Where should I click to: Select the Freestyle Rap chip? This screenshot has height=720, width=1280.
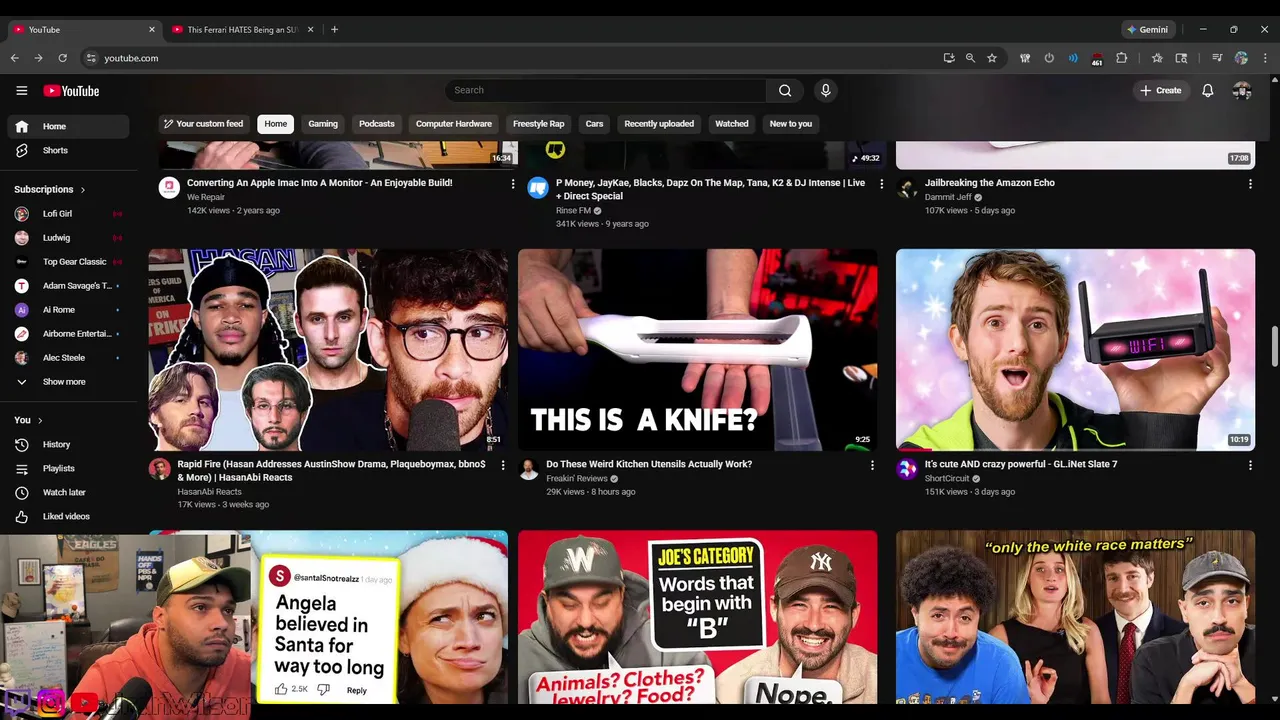539,124
